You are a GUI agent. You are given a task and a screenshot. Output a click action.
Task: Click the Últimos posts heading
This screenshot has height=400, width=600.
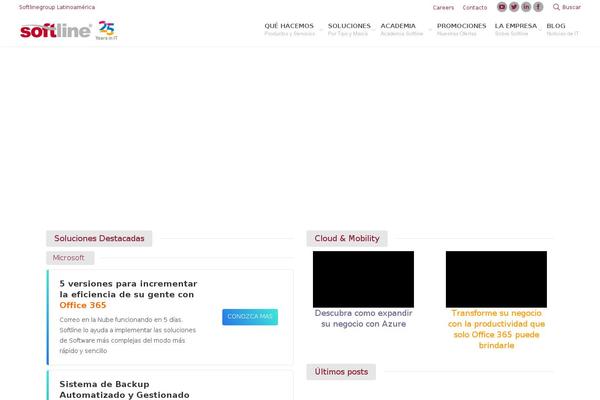(x=341, y=372)
